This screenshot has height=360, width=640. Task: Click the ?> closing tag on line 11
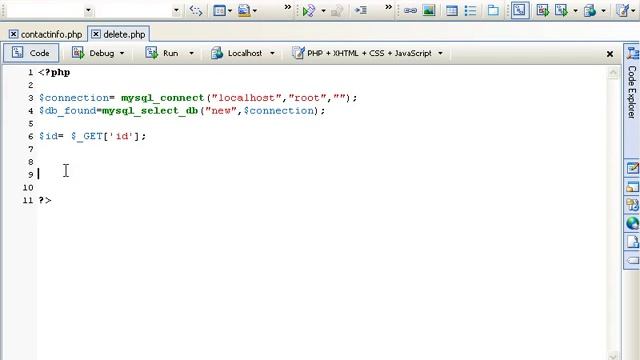45,200
